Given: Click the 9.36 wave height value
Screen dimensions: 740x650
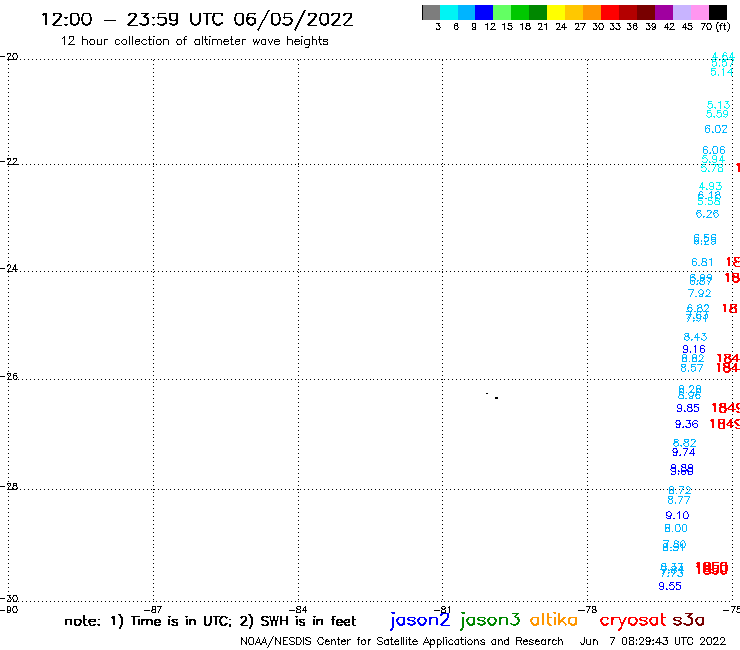Looking at the screenshot, I should [x=687, y=424].
